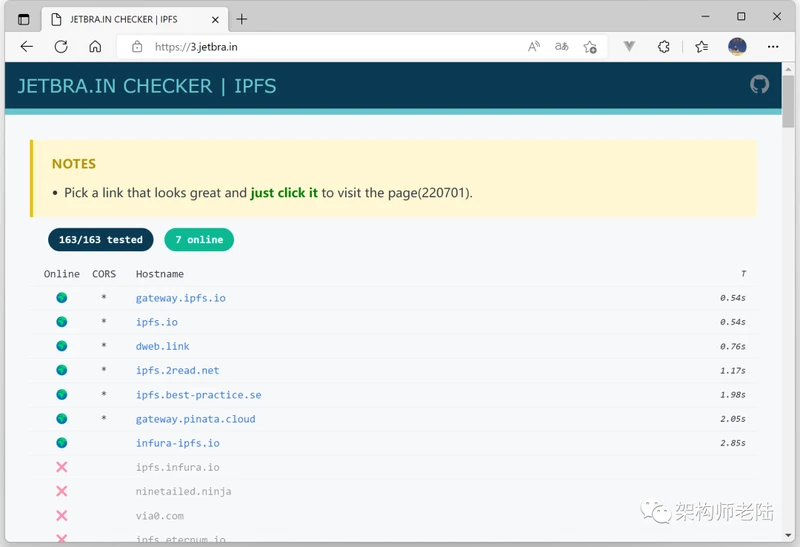Click globe icon for infura-ipfs.io row
Image resolution: width=800 pixels, height=547 pixels.
coord(62,442)
